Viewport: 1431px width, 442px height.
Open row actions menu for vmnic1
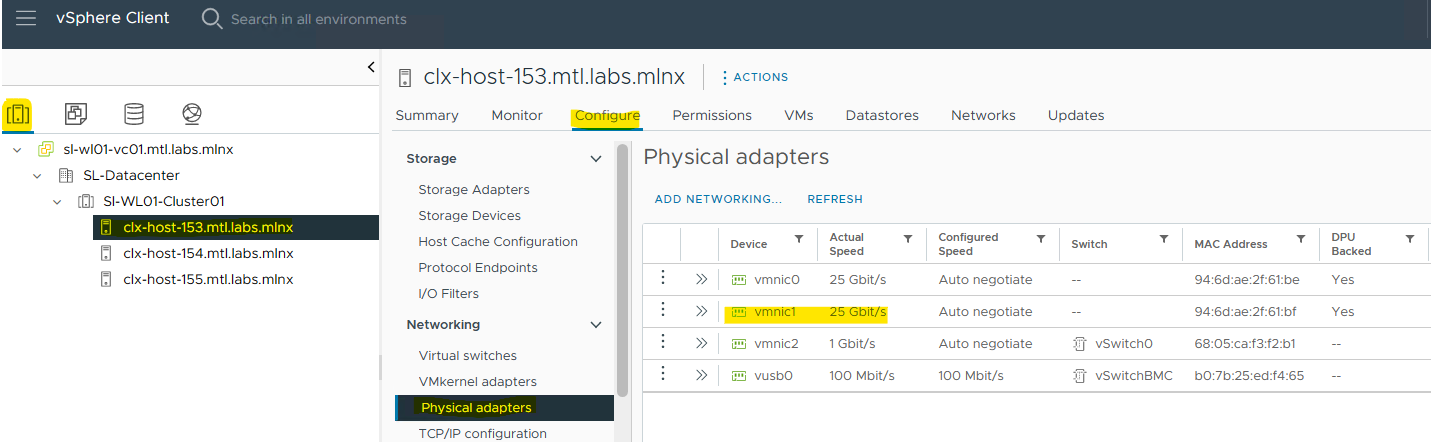[x=662, y=311]
